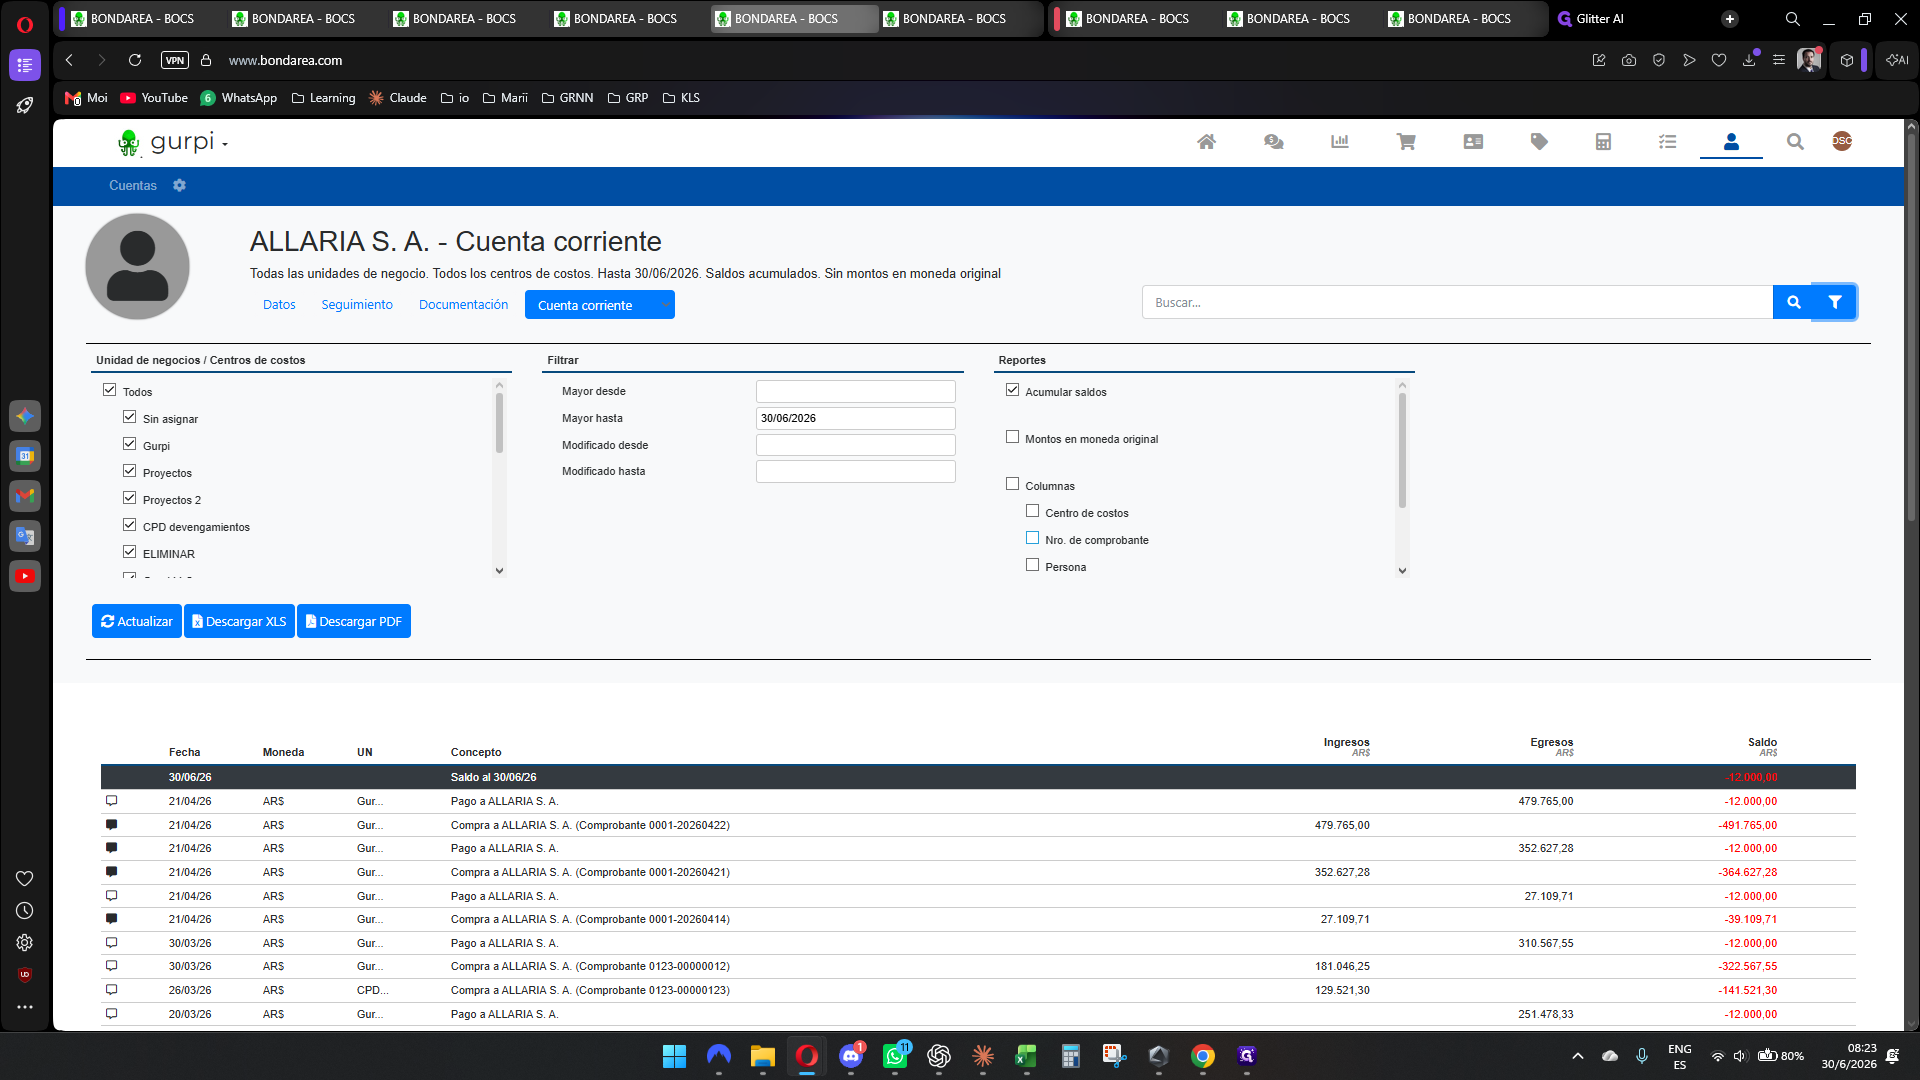
Task: Expand the system tray hidden icons chevron
Action: (x=1578, y=1056)
